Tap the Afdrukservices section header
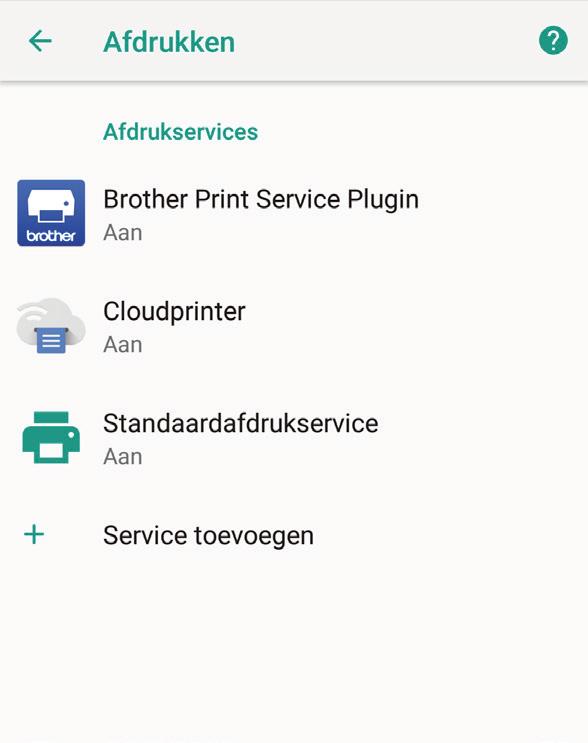Screen dimensions: 588x743 (181, 132)
